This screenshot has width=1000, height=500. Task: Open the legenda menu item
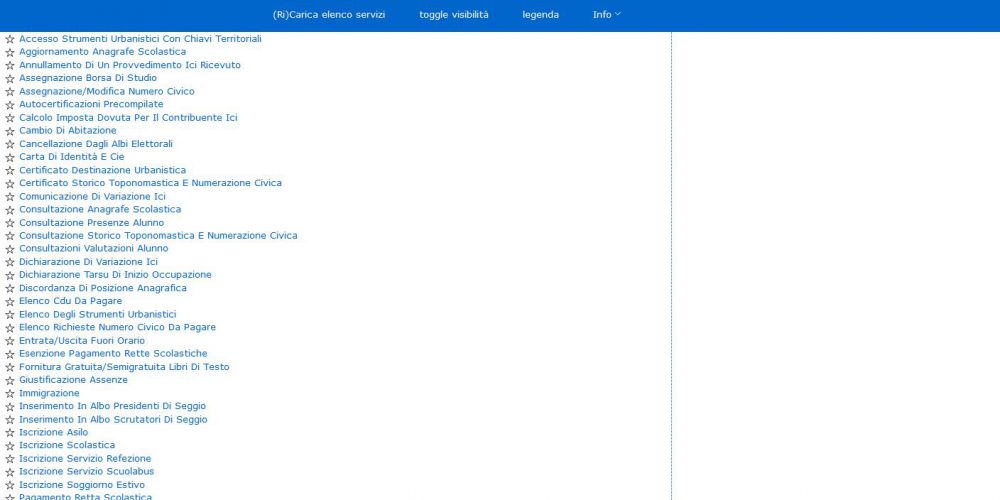click(x=540, y=15)
